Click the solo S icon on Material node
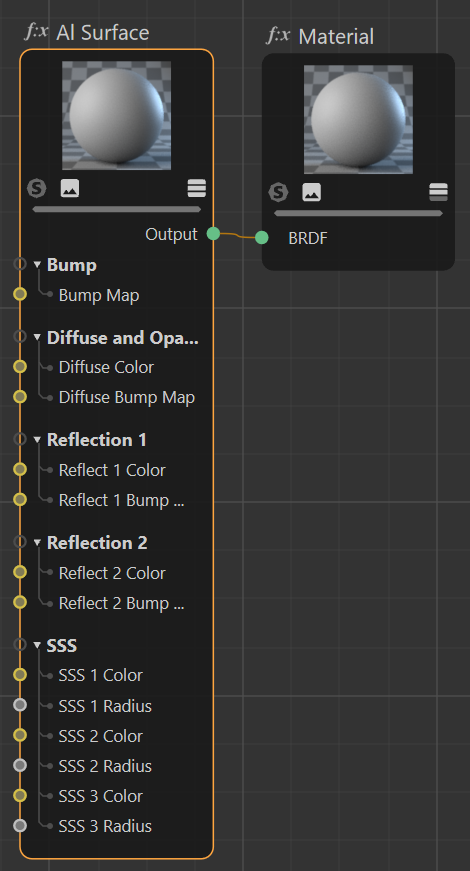470x871 pixels. click(x=278, y=192)
